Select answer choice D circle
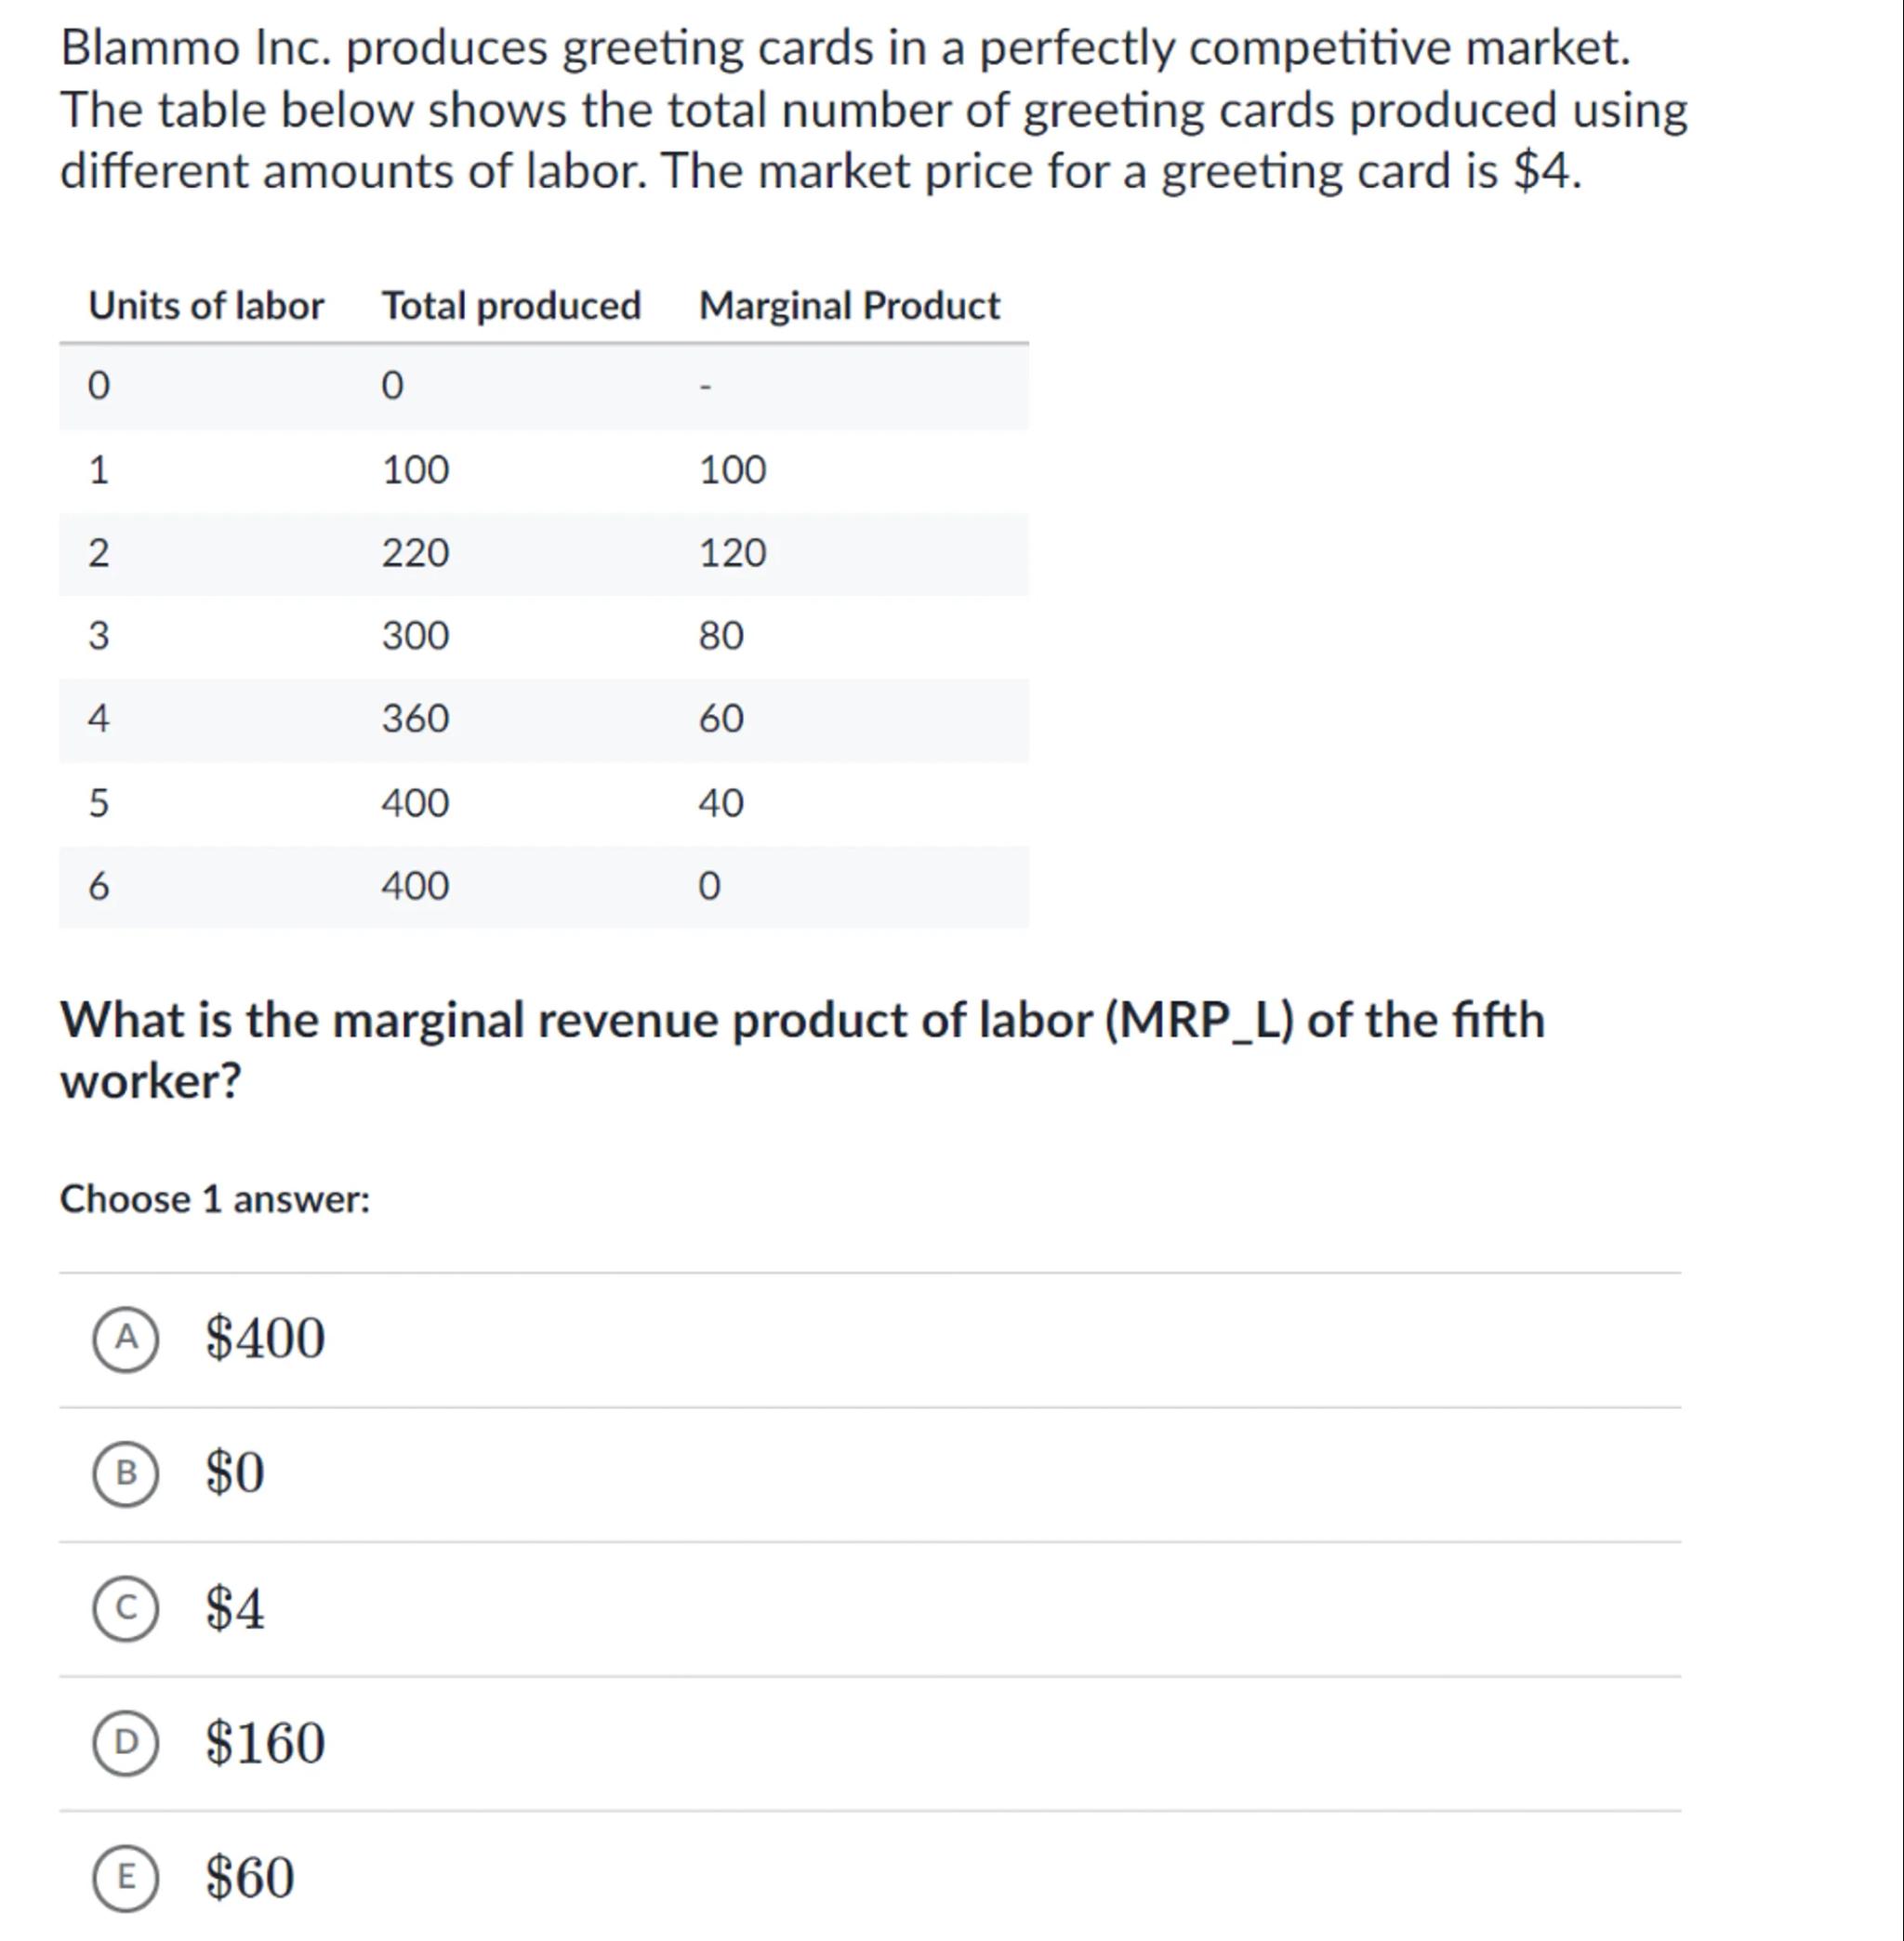 tap(125, 1743)
